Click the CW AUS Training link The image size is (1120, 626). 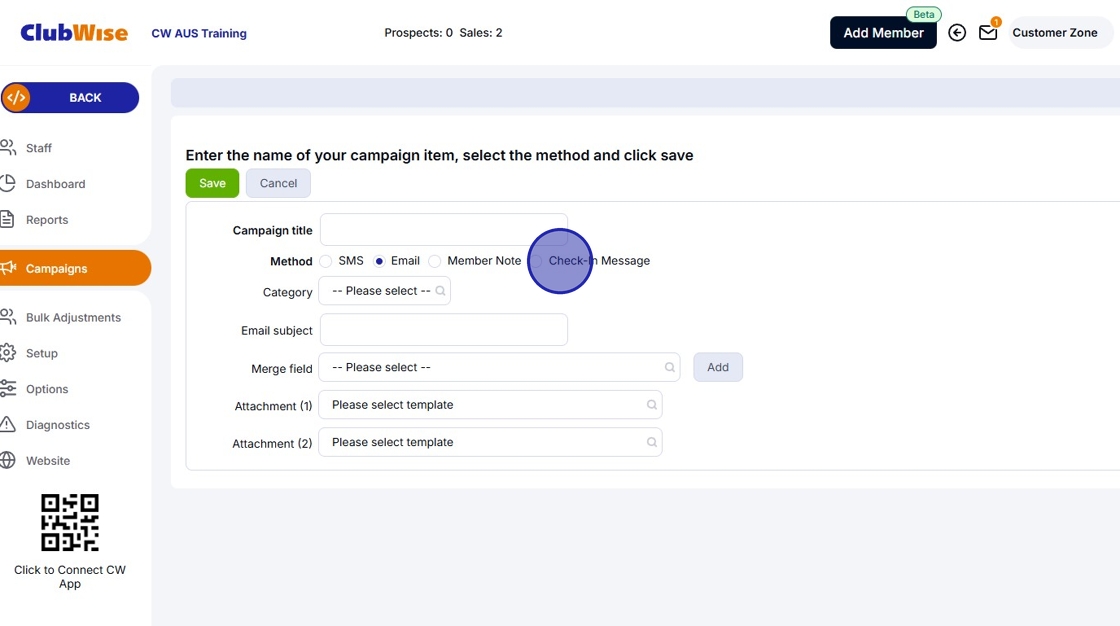[x=199, y=34]
